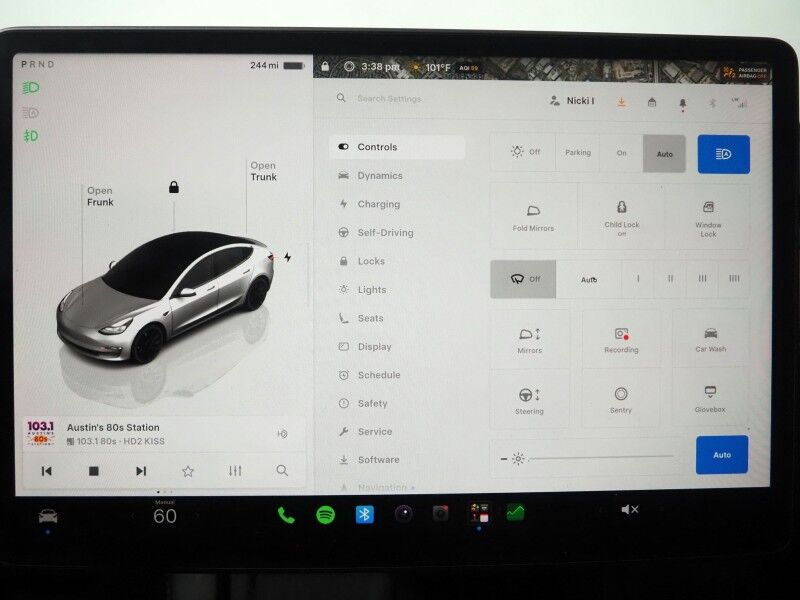Decrease cabin temperature with left arrow
This screenshot has width=800, height=600.
[134, 516]
